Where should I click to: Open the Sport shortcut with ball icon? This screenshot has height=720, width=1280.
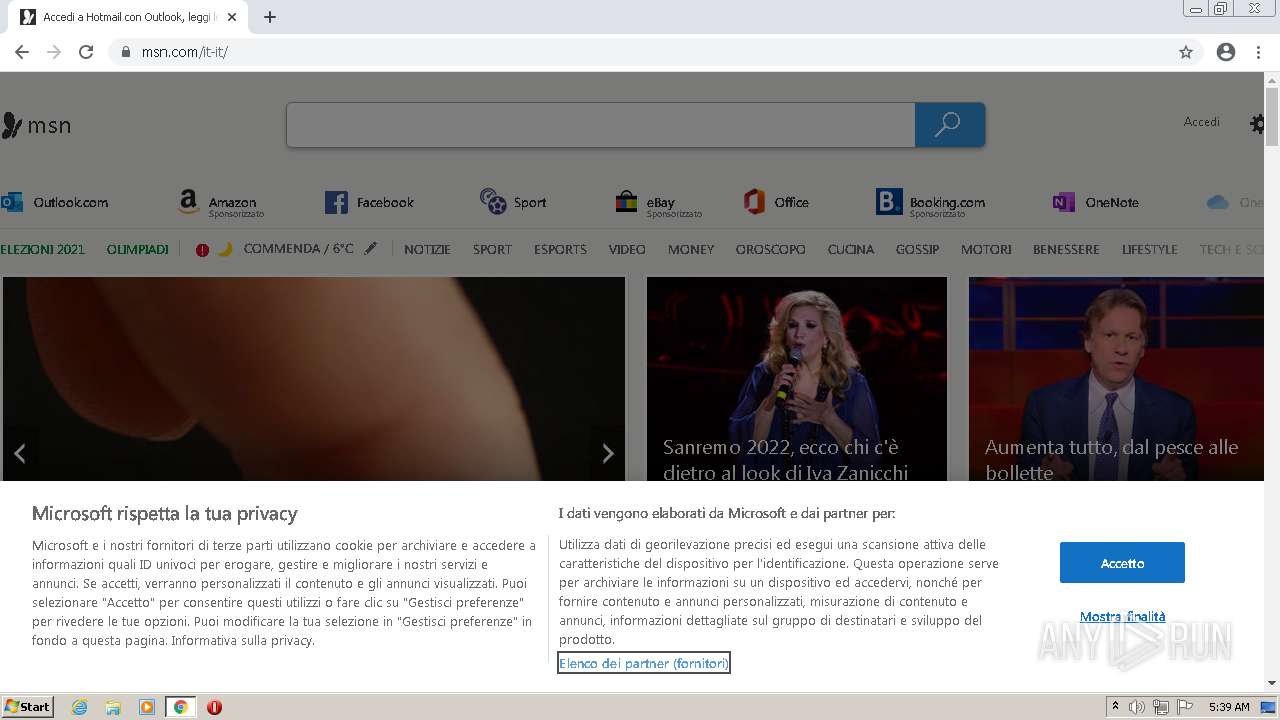click(x=513, y=202)
